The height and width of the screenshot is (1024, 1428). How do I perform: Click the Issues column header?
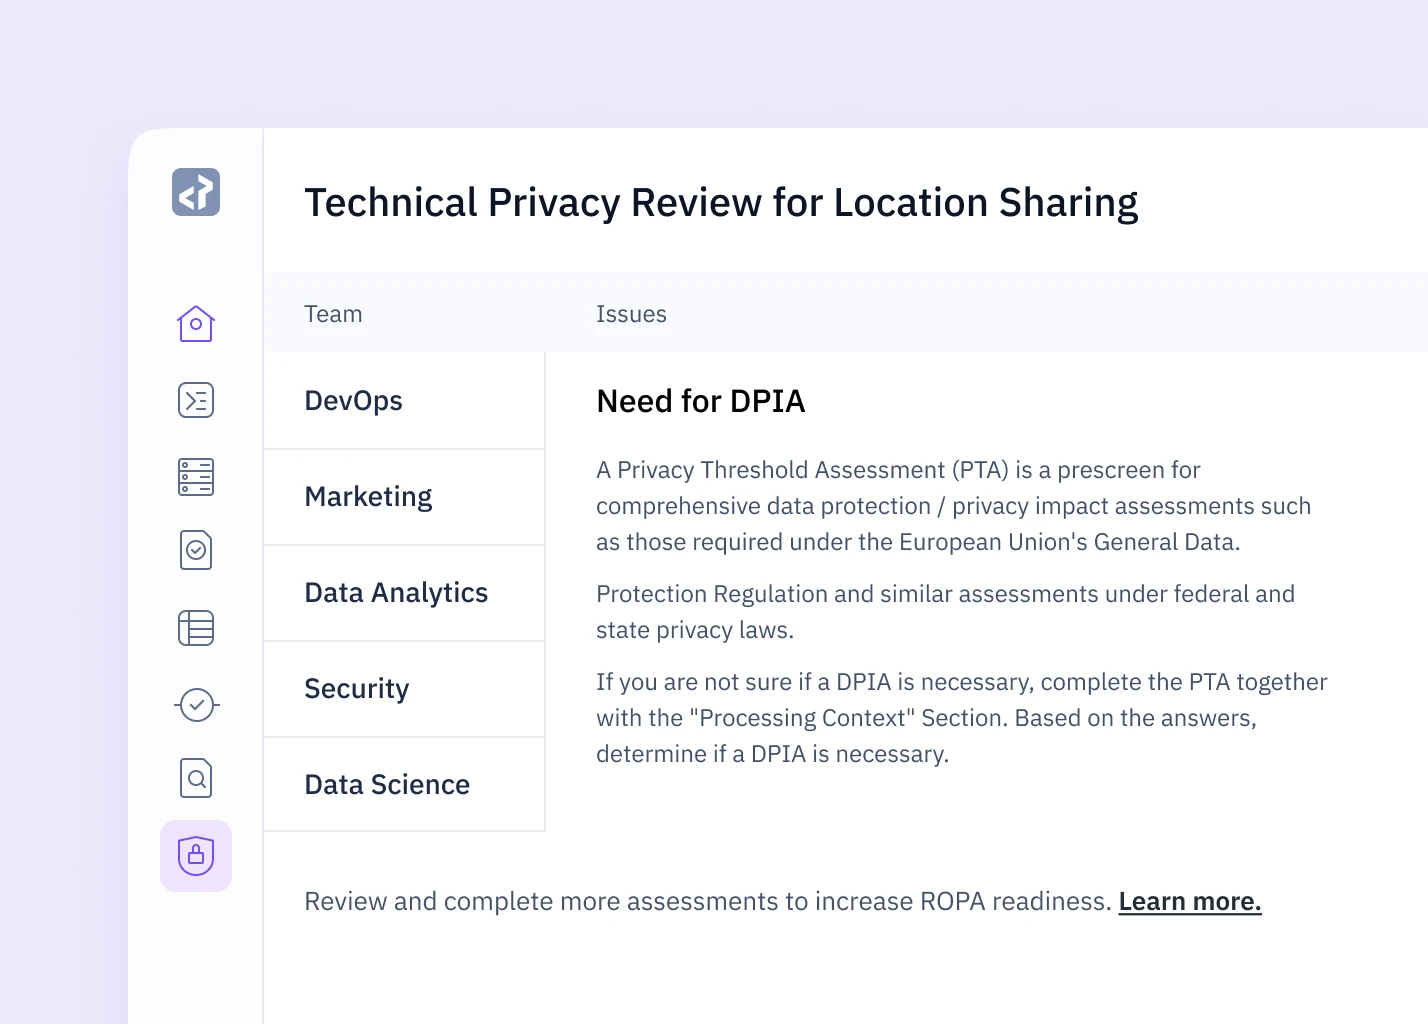631,314
